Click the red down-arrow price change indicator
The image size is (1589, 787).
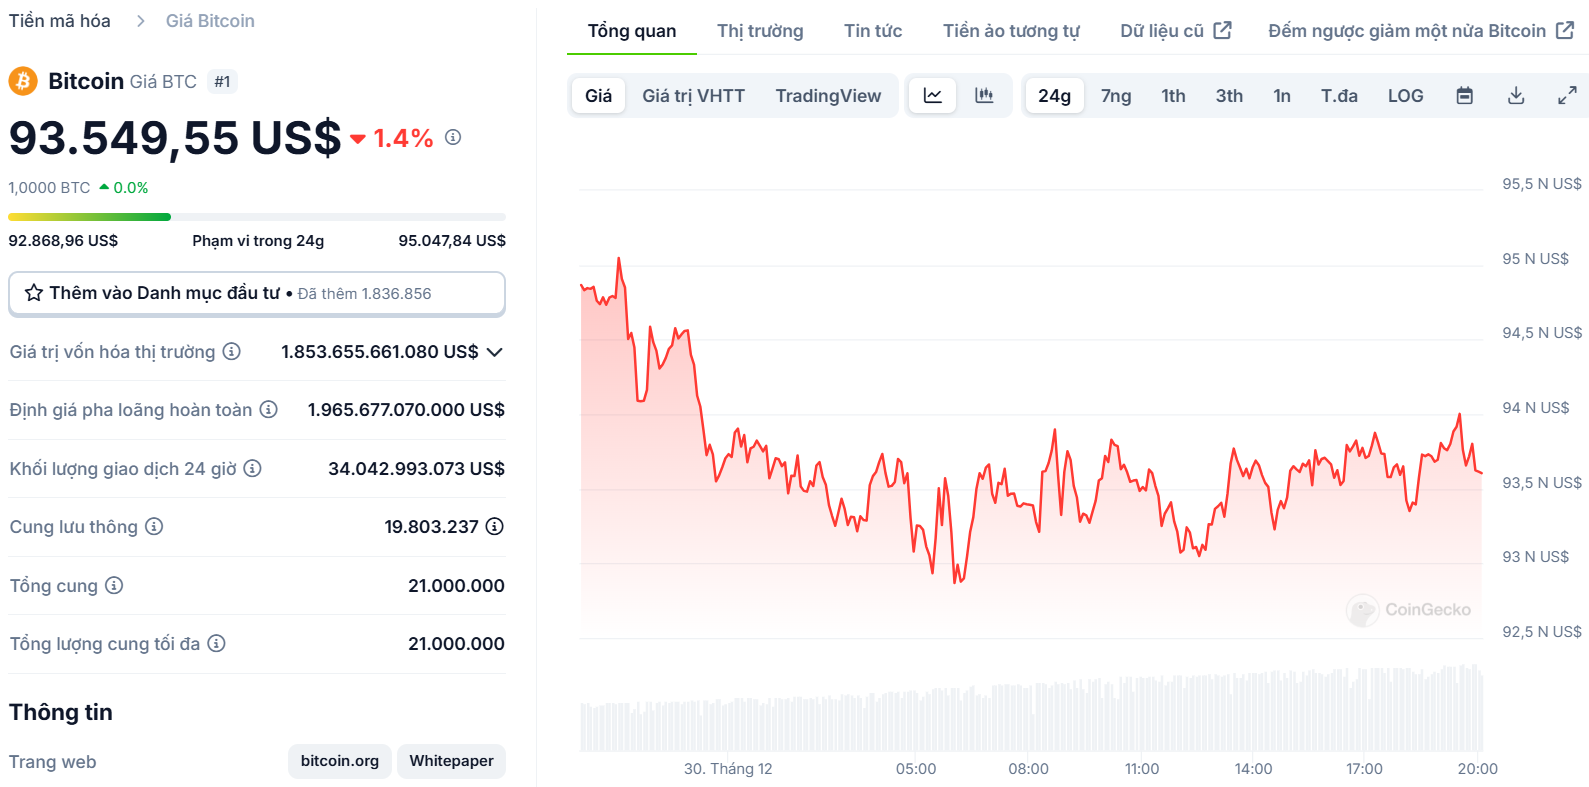[358, 139]
